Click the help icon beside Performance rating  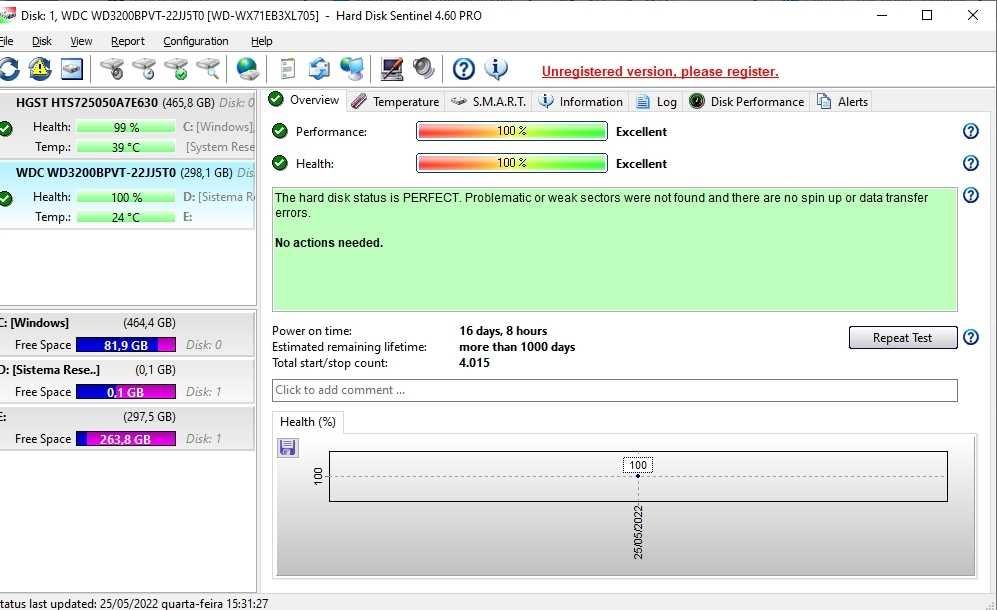click(x=970, y=131)
